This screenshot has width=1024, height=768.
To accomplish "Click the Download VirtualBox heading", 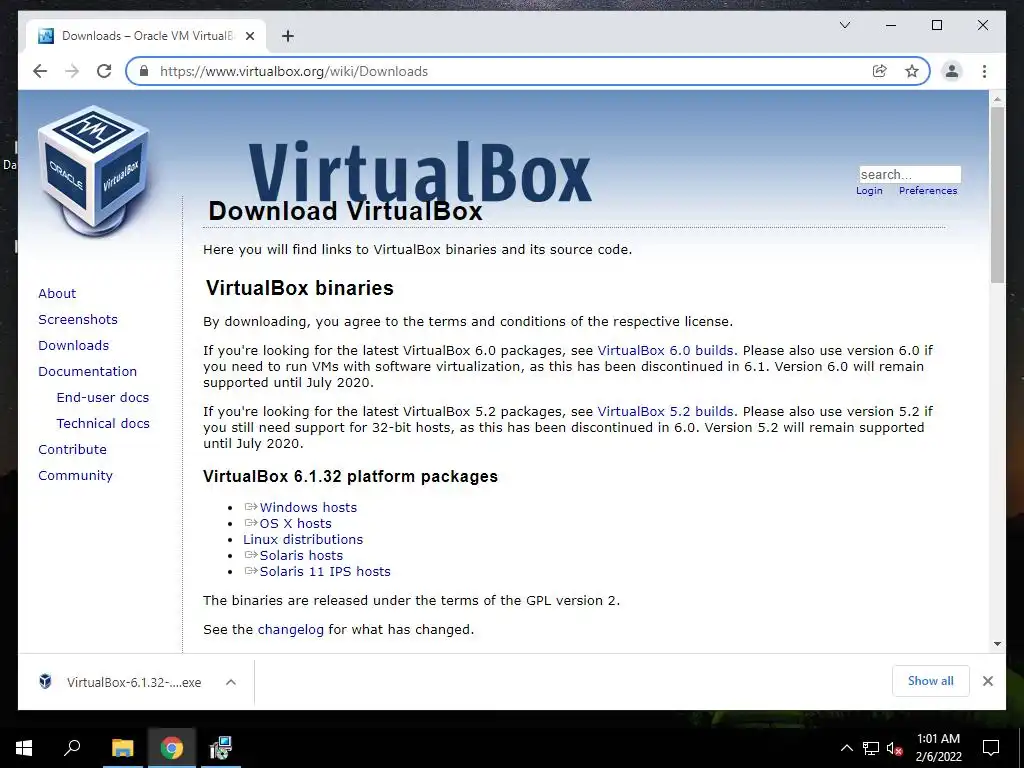I will click(x=345, y=212).
